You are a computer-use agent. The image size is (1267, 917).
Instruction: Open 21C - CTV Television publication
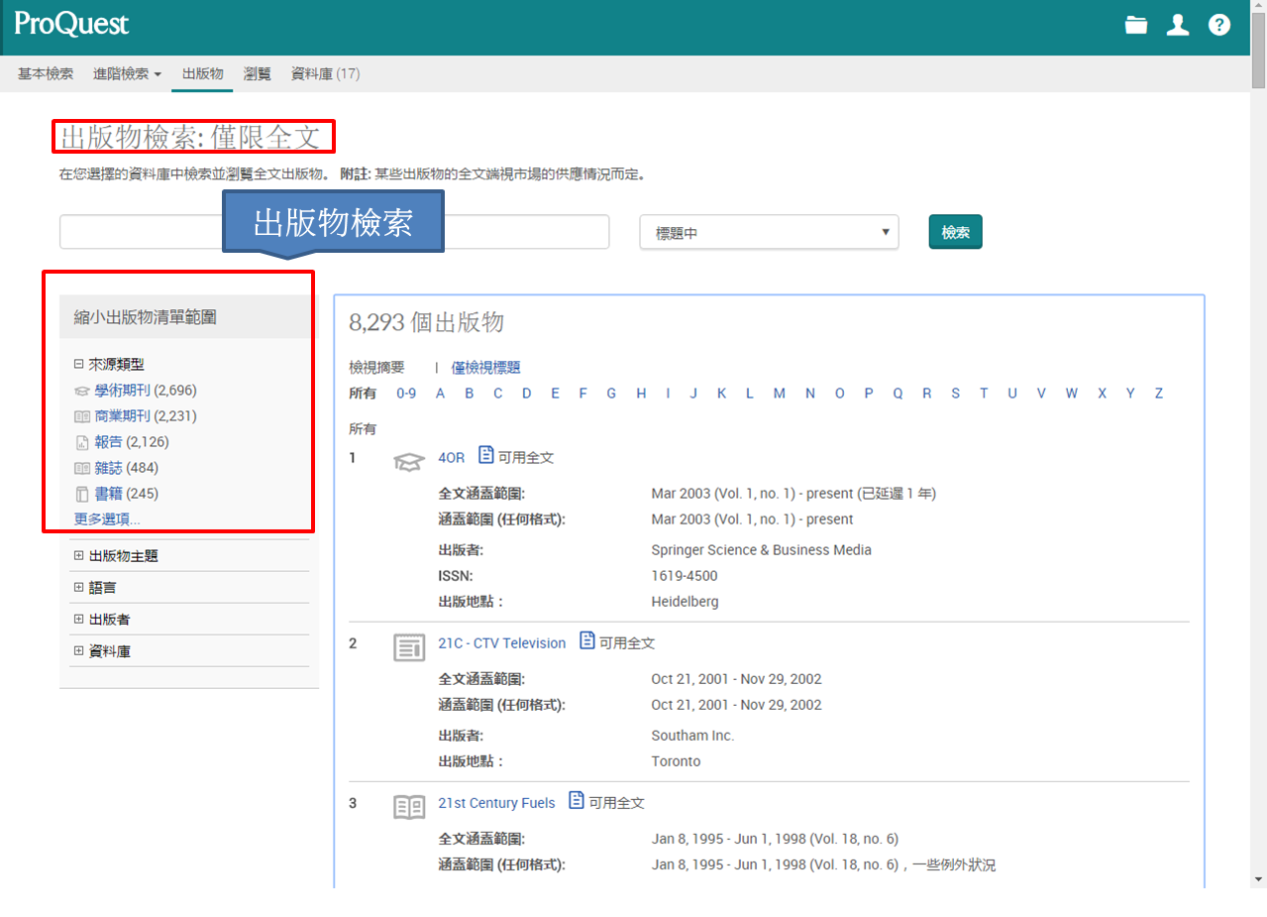502,643
